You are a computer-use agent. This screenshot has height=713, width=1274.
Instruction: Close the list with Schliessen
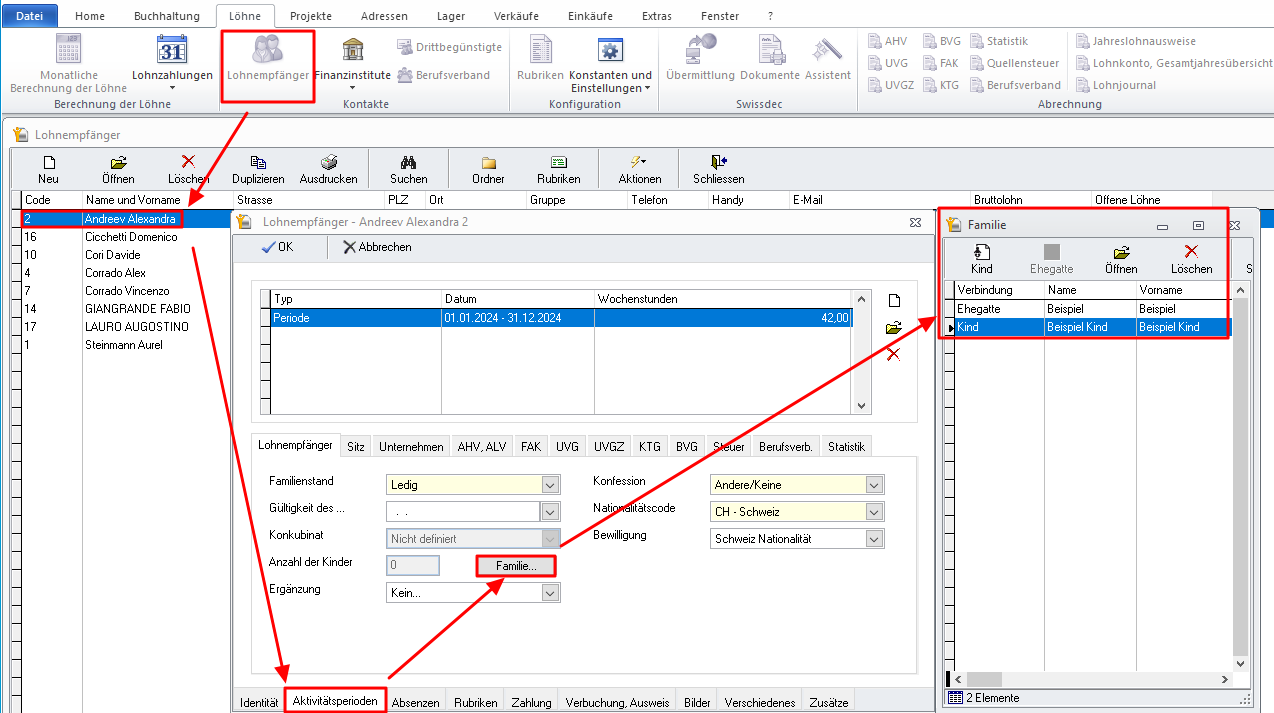(718, 170)
